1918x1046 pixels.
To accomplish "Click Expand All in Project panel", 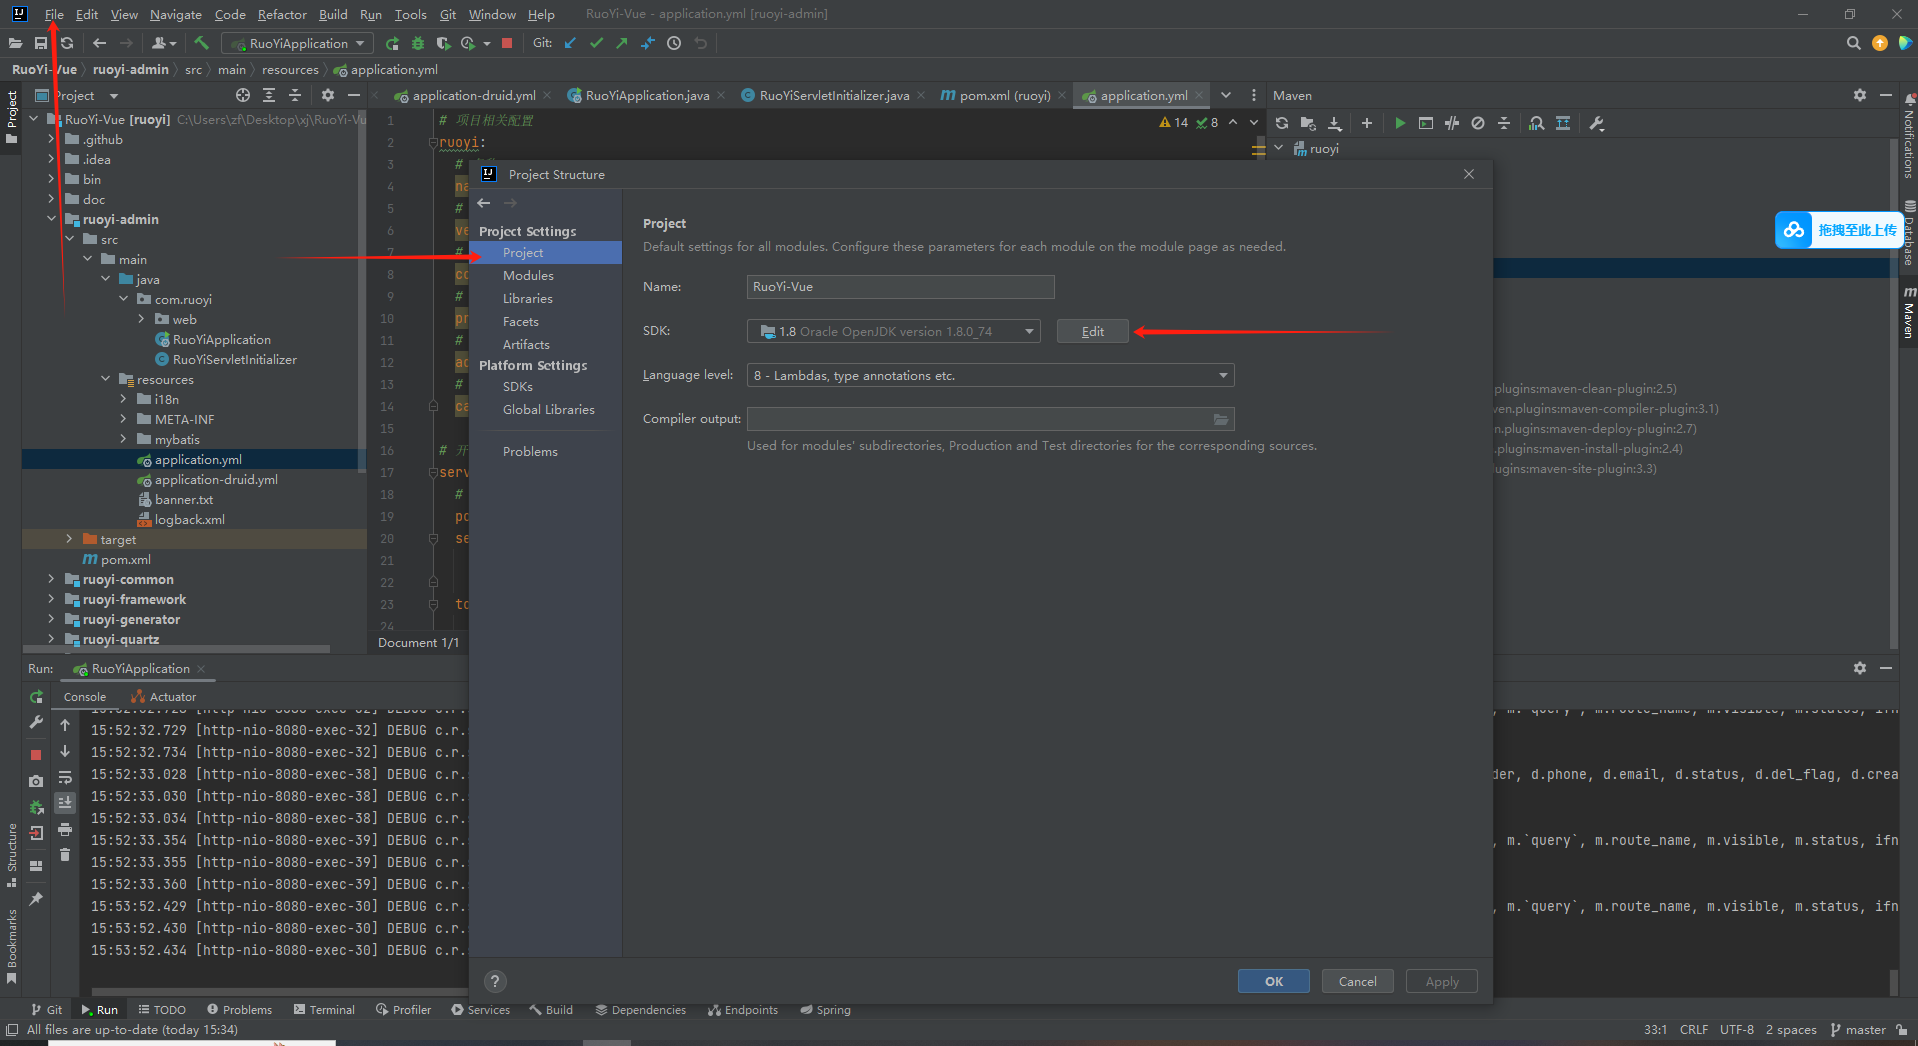I will coord(269,95).
